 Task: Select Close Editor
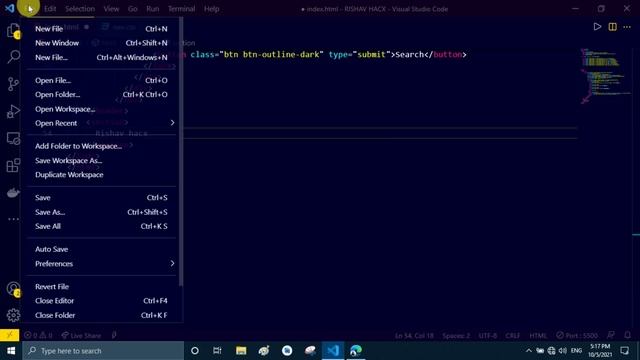[x=101, y=301]
